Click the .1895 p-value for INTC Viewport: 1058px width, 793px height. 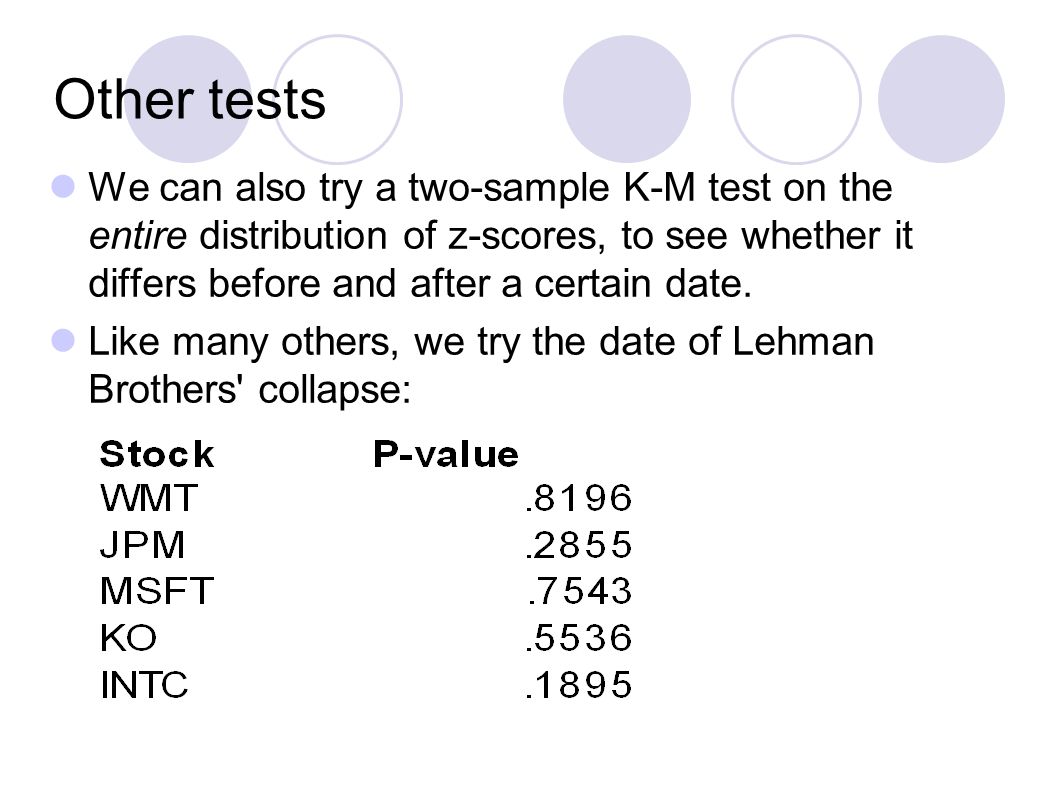[578, 684]
